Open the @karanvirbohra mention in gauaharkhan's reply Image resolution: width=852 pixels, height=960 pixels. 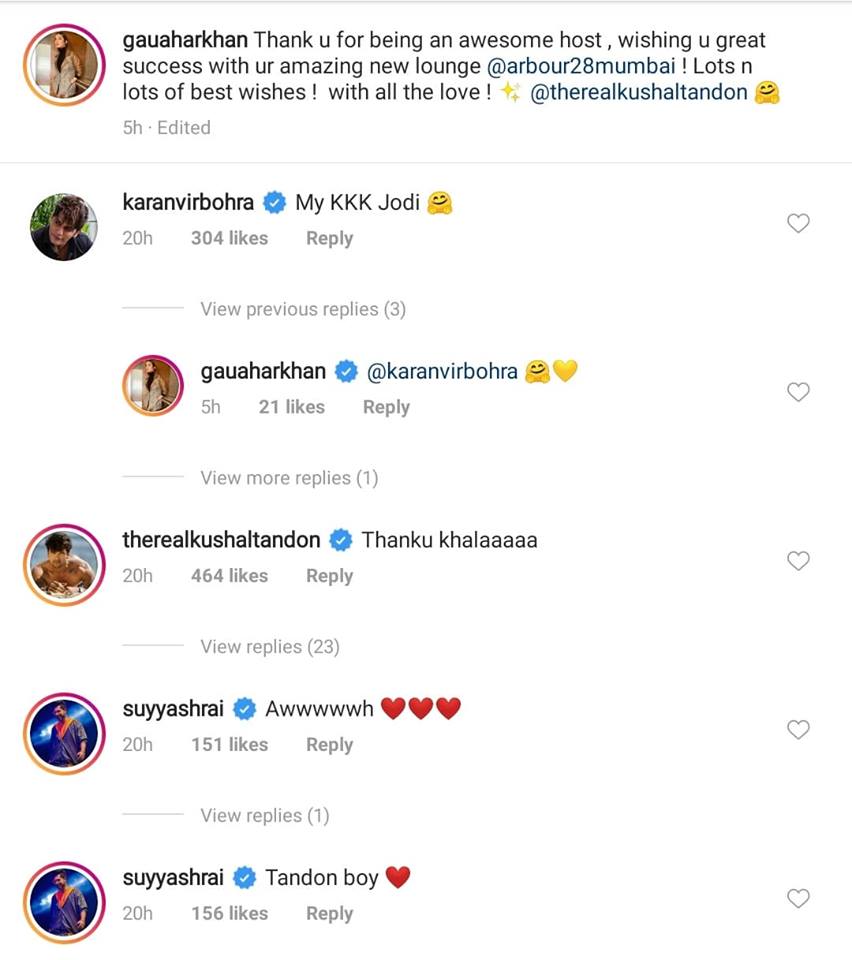(443, 370)
